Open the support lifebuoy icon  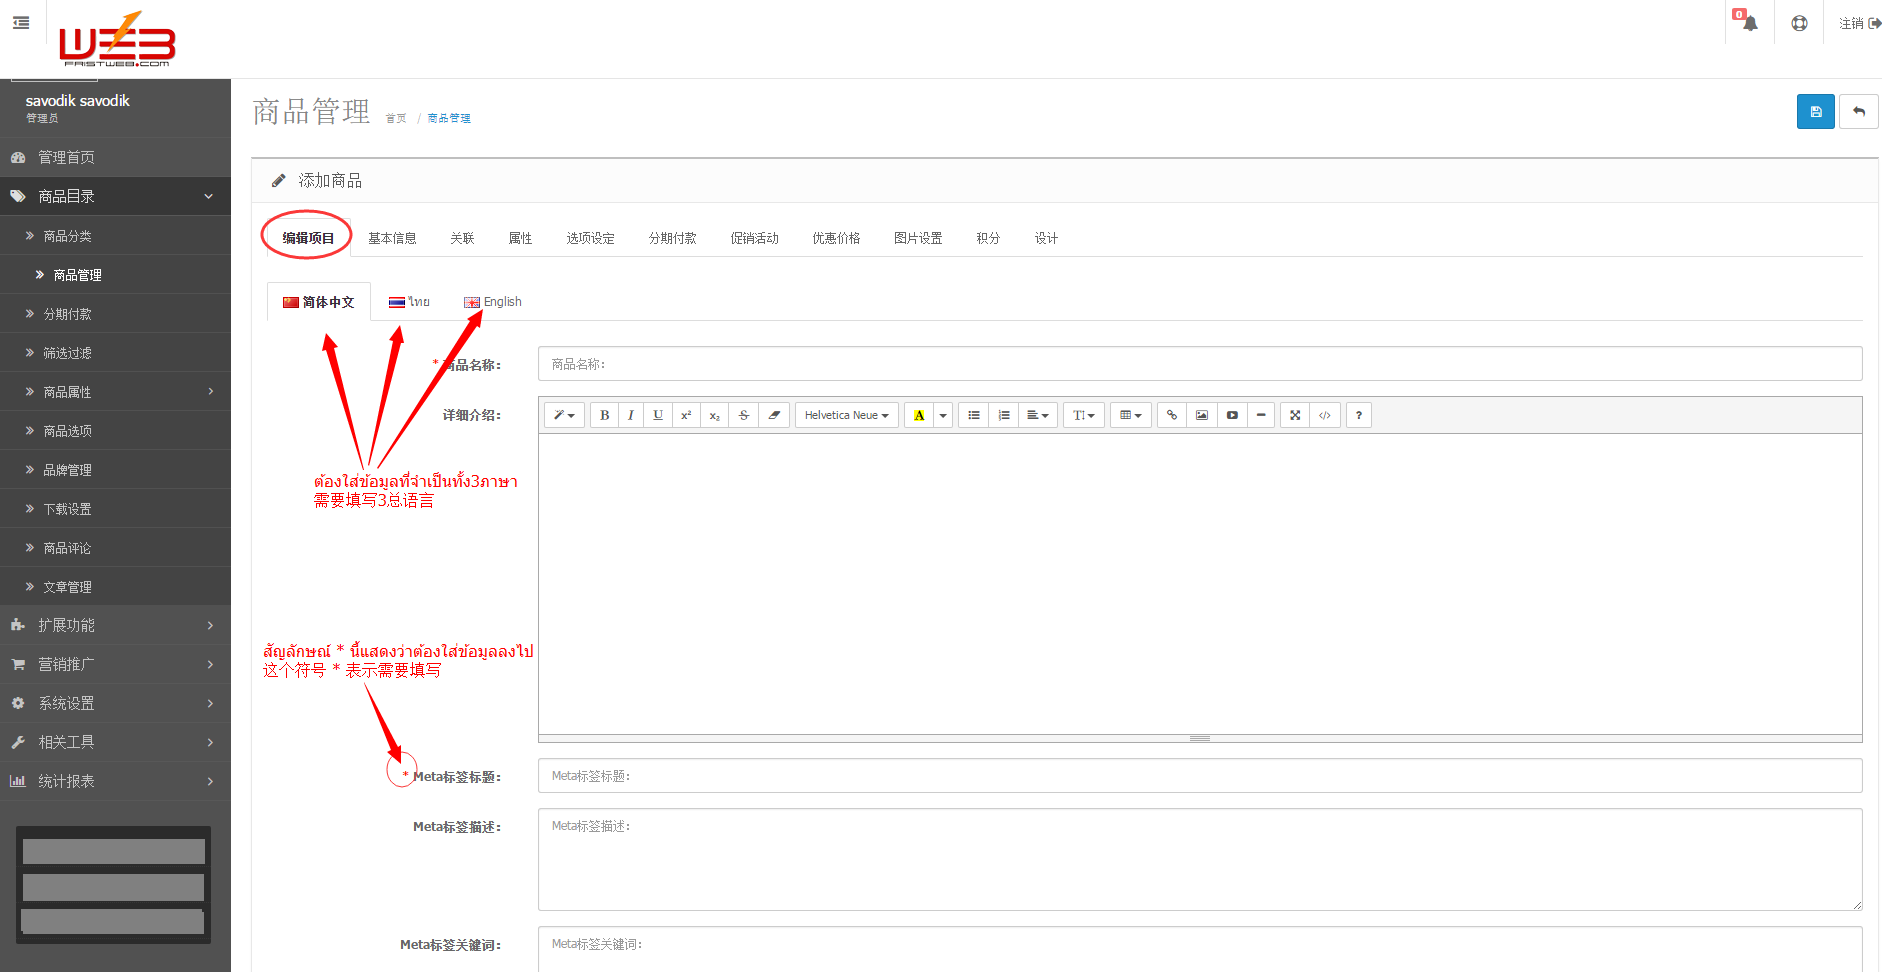1799,23
